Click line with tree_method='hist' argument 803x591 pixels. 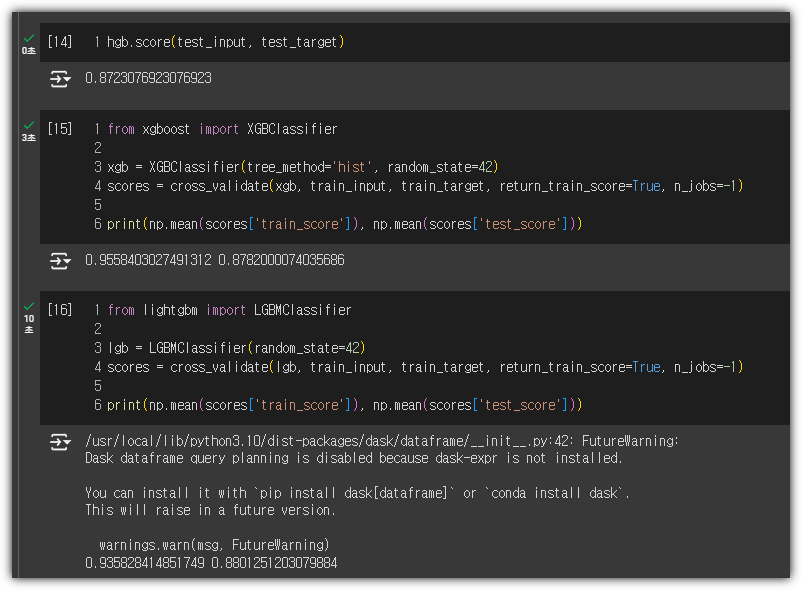pos(303,167)
